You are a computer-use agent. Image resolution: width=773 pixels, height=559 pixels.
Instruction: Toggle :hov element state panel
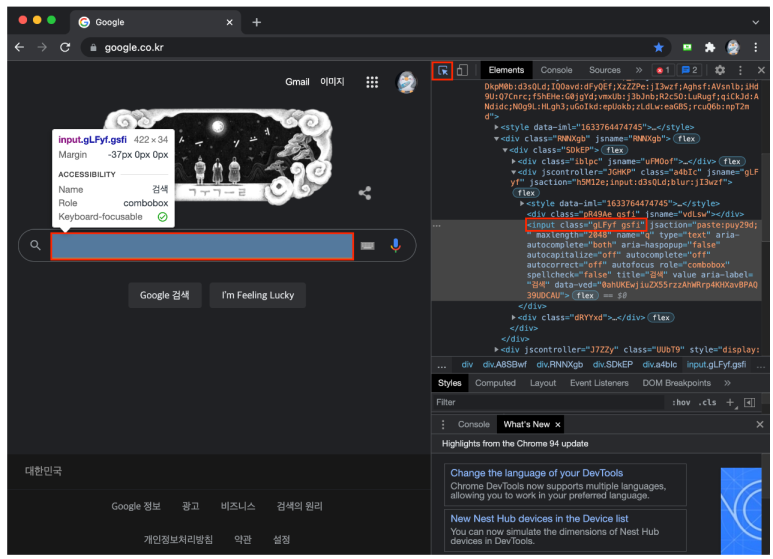[x=681, y=402]
